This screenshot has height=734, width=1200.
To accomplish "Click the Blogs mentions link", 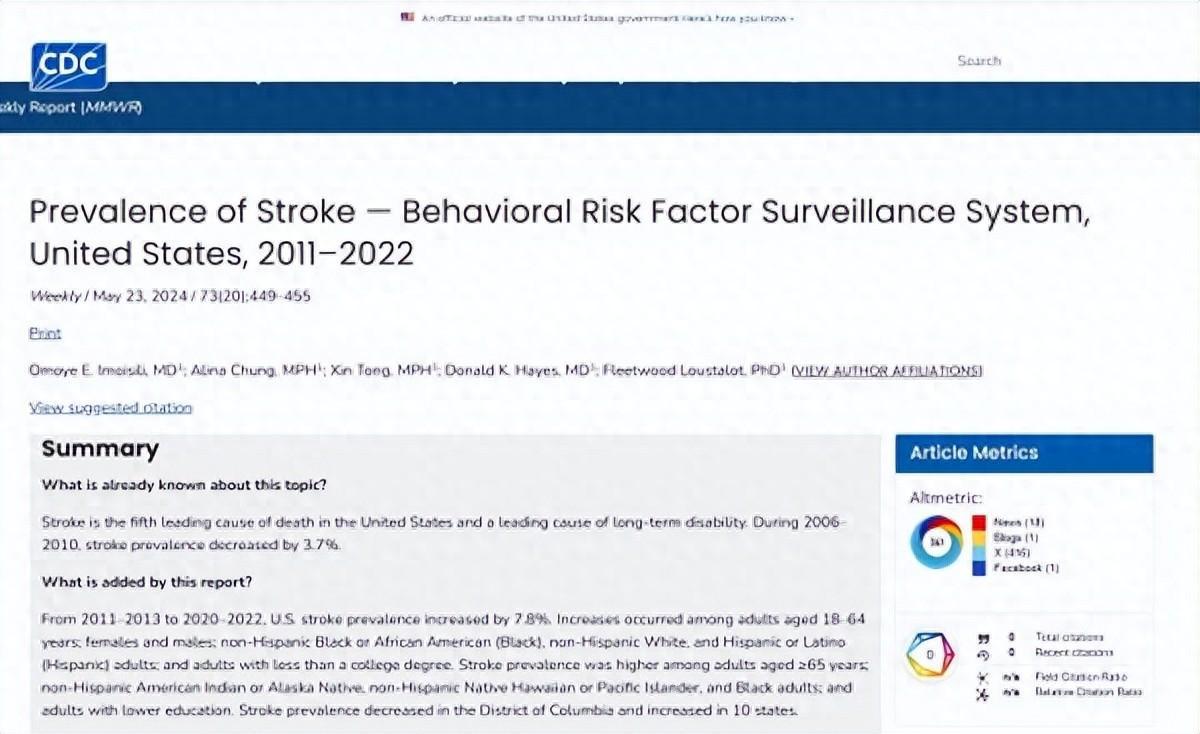I will click(1015, 537).
